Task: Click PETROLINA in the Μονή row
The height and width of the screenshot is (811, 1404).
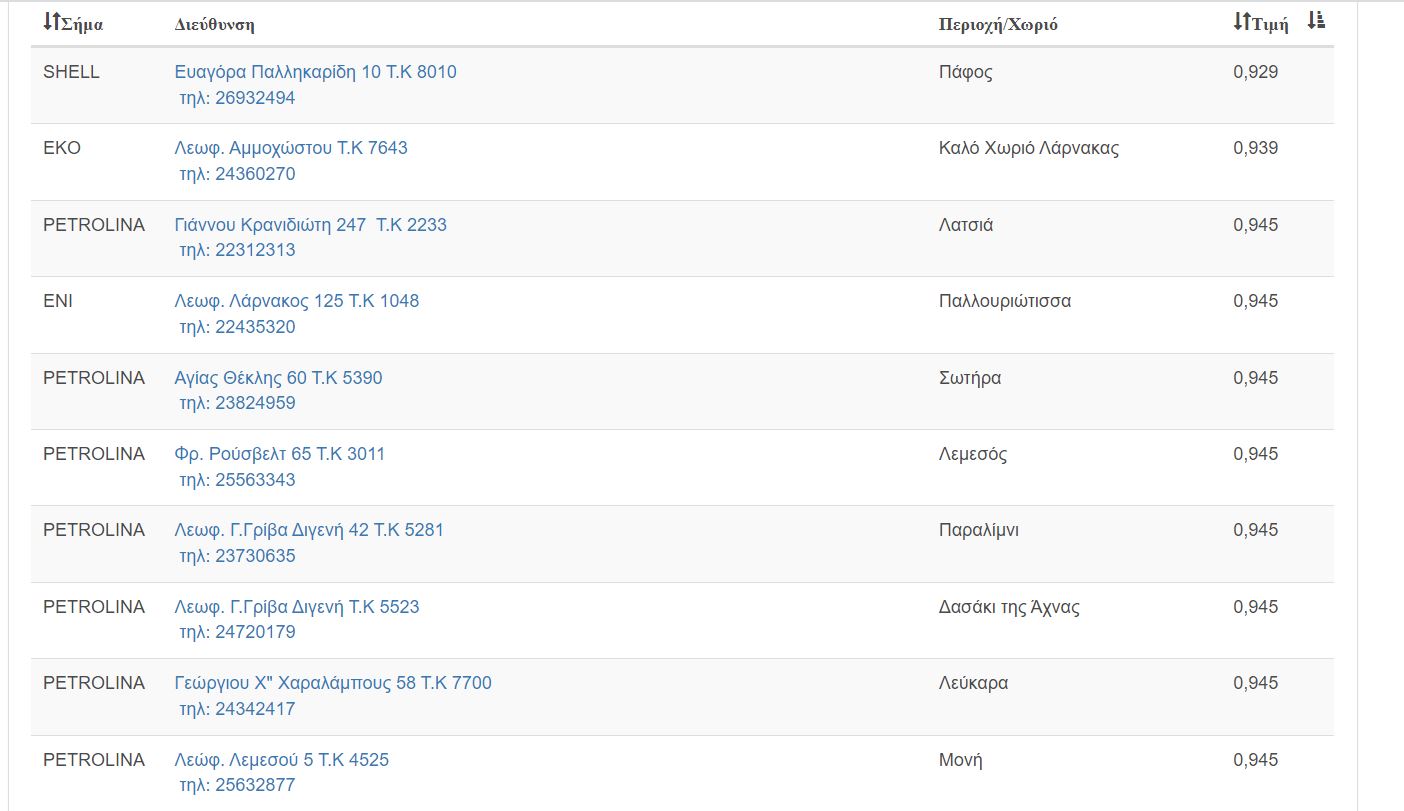Action: pyautogui.click(x=94, y=760)
